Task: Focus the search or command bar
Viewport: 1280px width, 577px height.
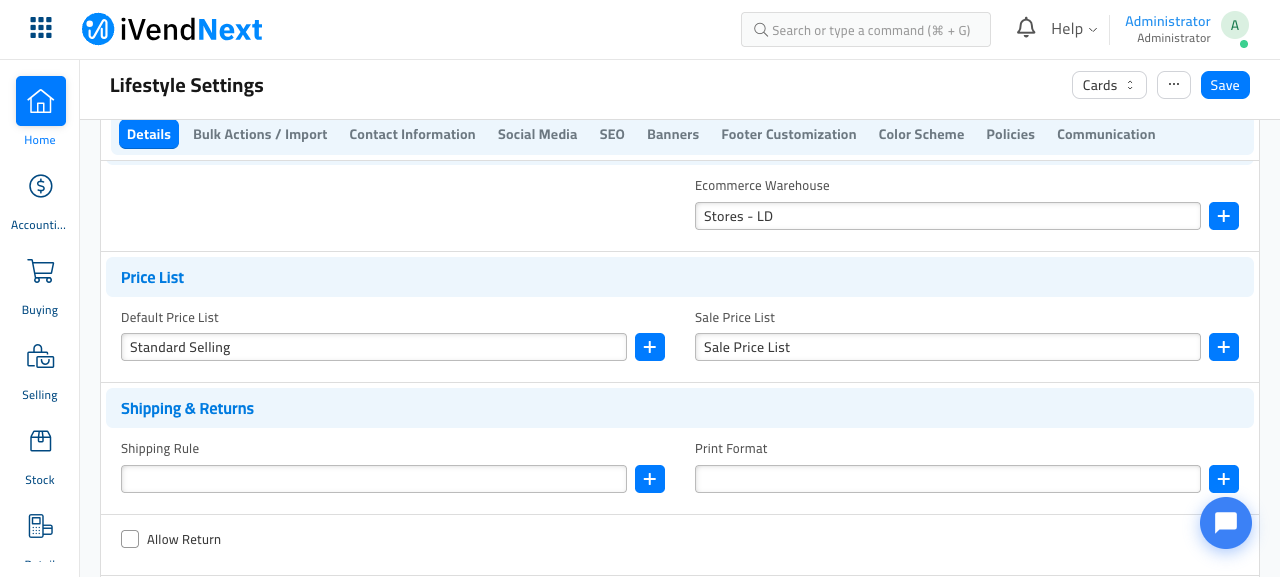Action: (866, 30)
